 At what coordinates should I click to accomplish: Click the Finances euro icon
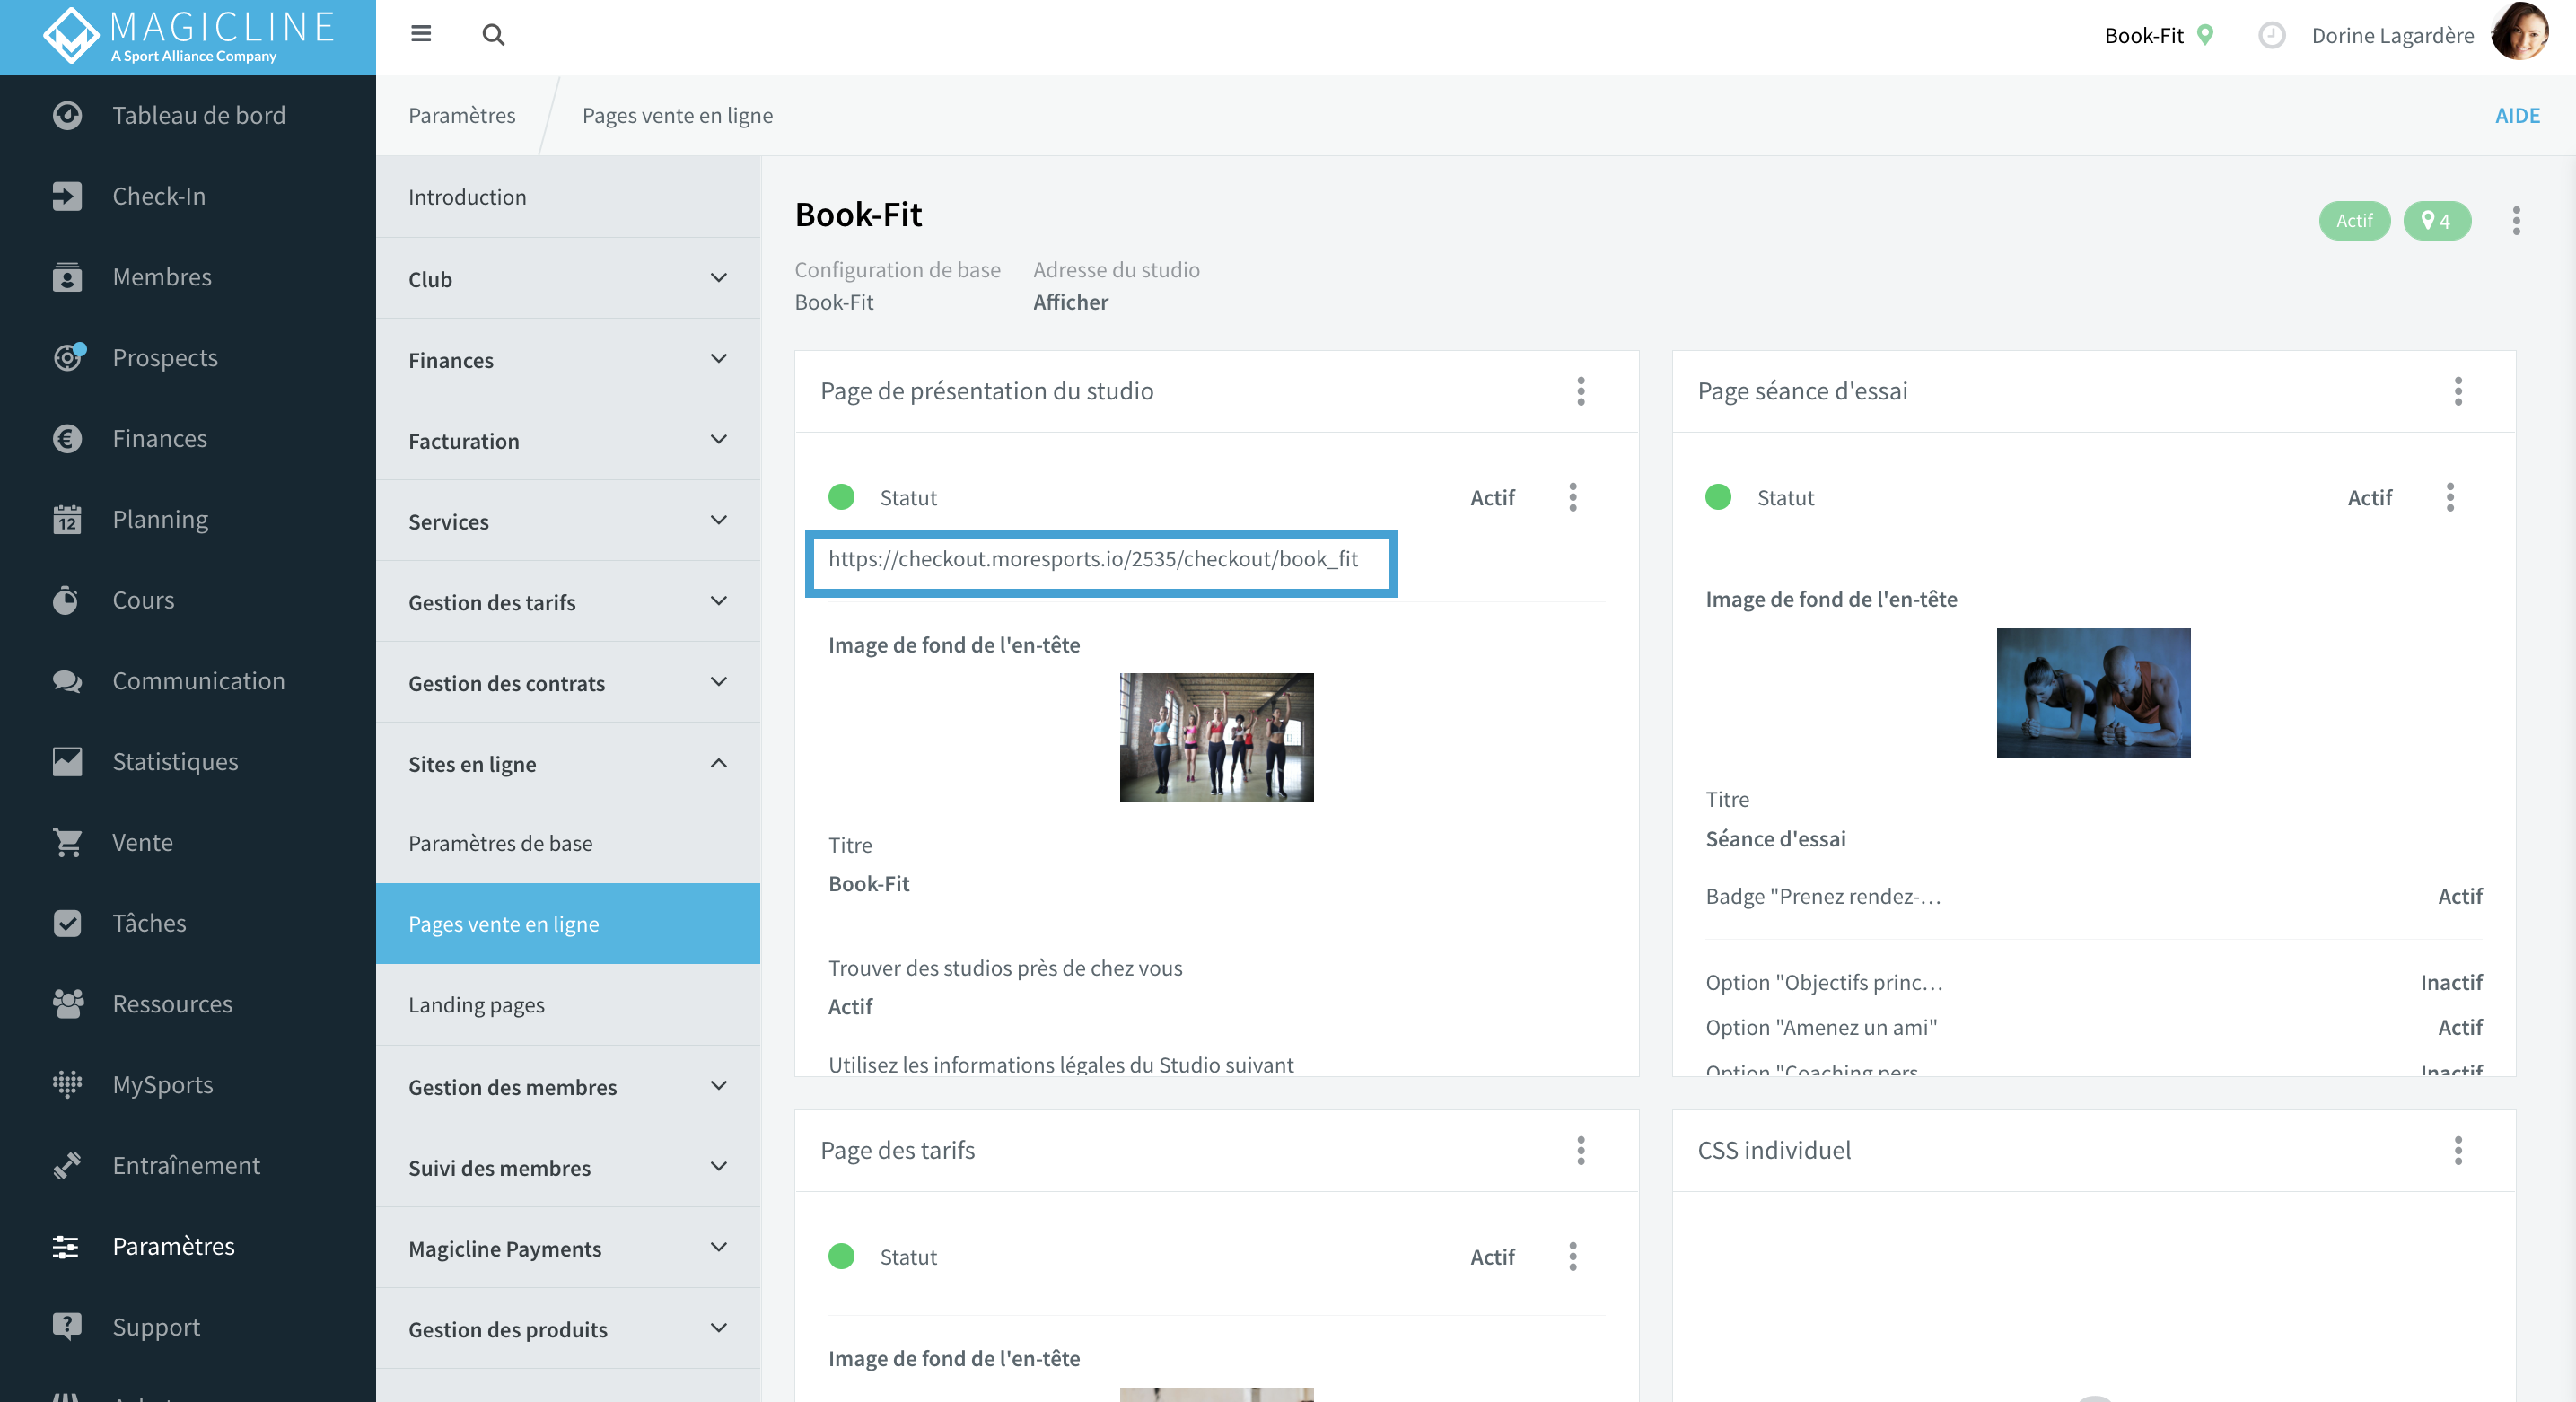click(x=67, y=438)
